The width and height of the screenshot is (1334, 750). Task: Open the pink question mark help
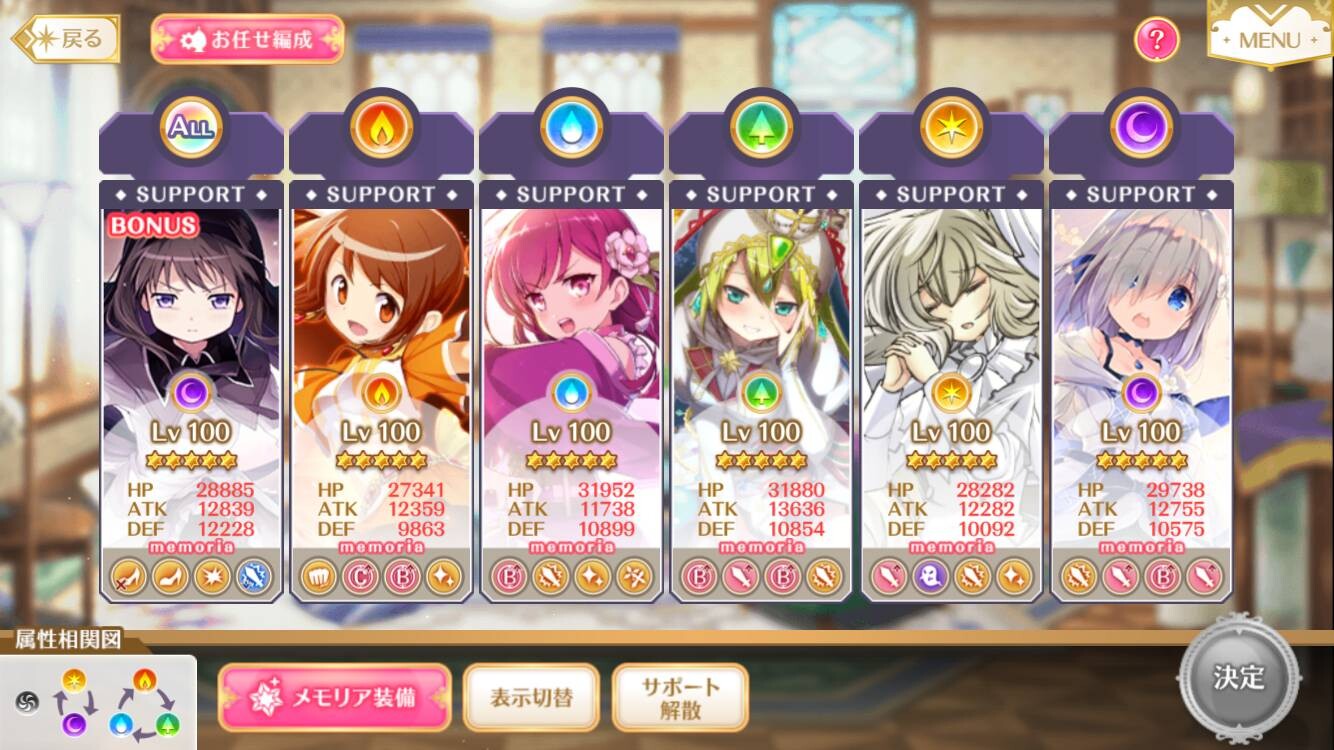pos(1156,40)
